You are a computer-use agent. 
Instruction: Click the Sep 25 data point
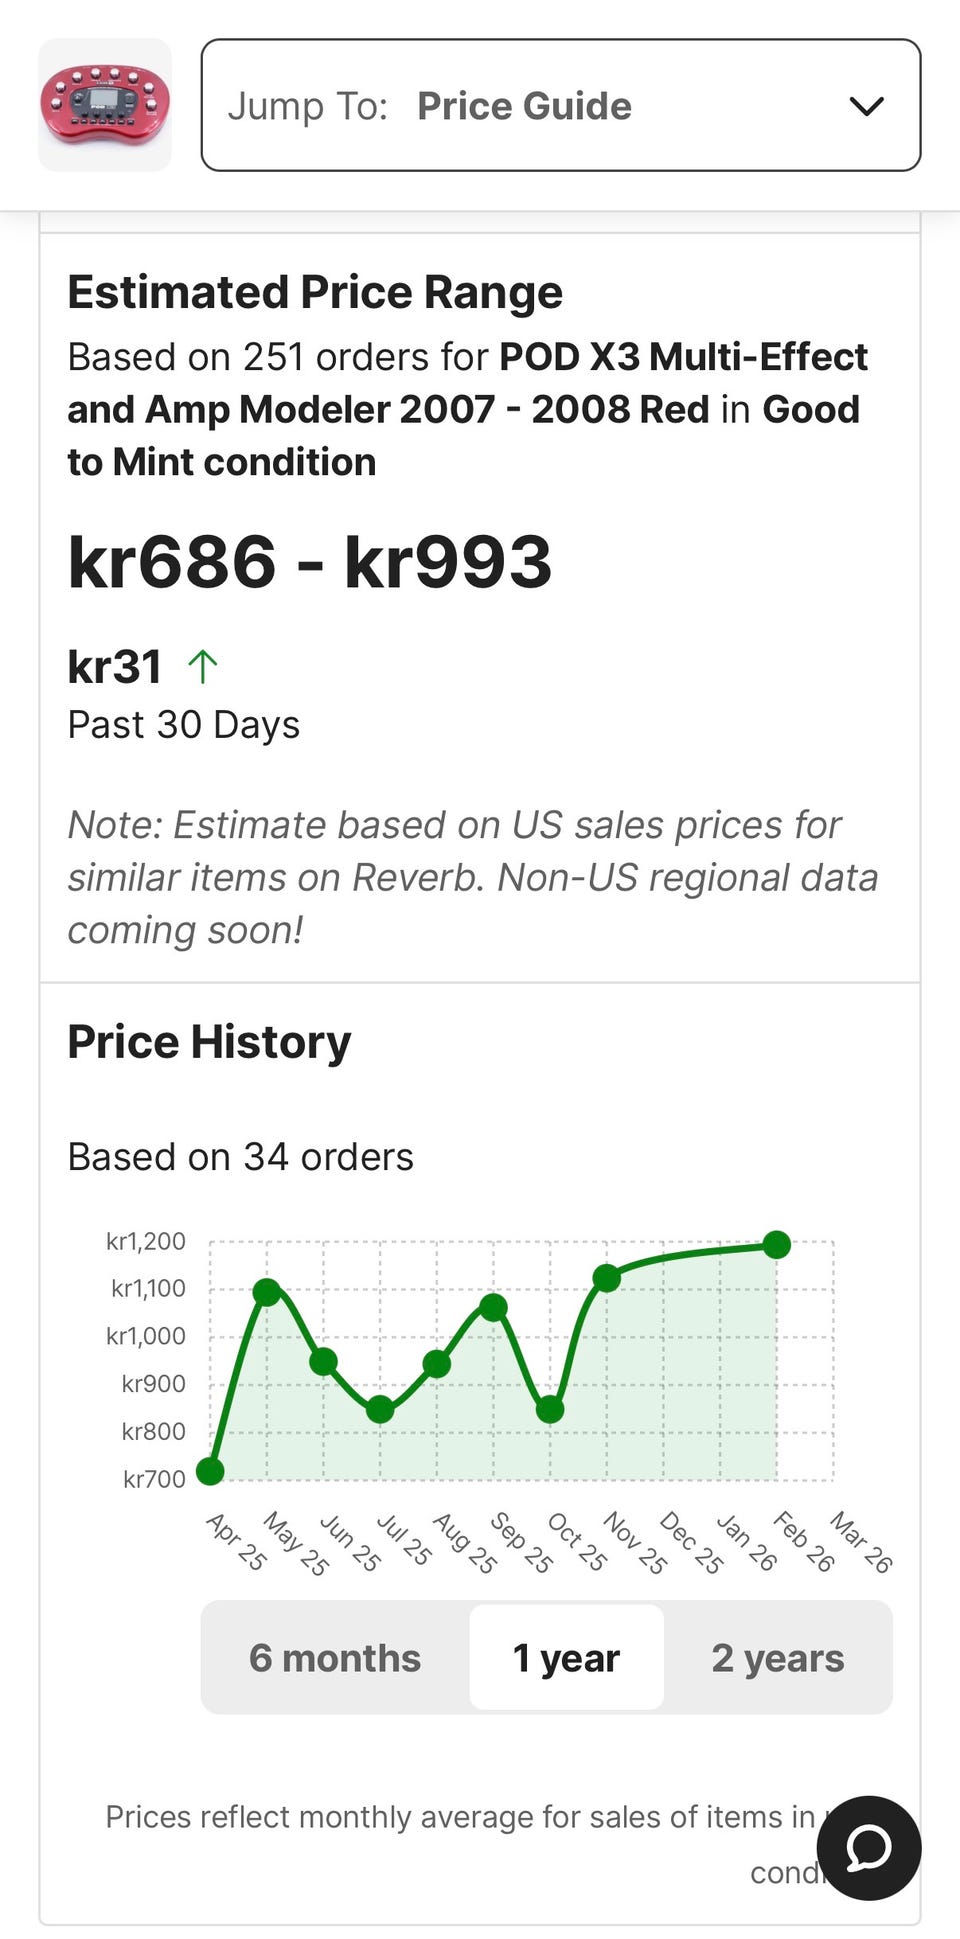pyautogui.click(x=493, y=1307)
